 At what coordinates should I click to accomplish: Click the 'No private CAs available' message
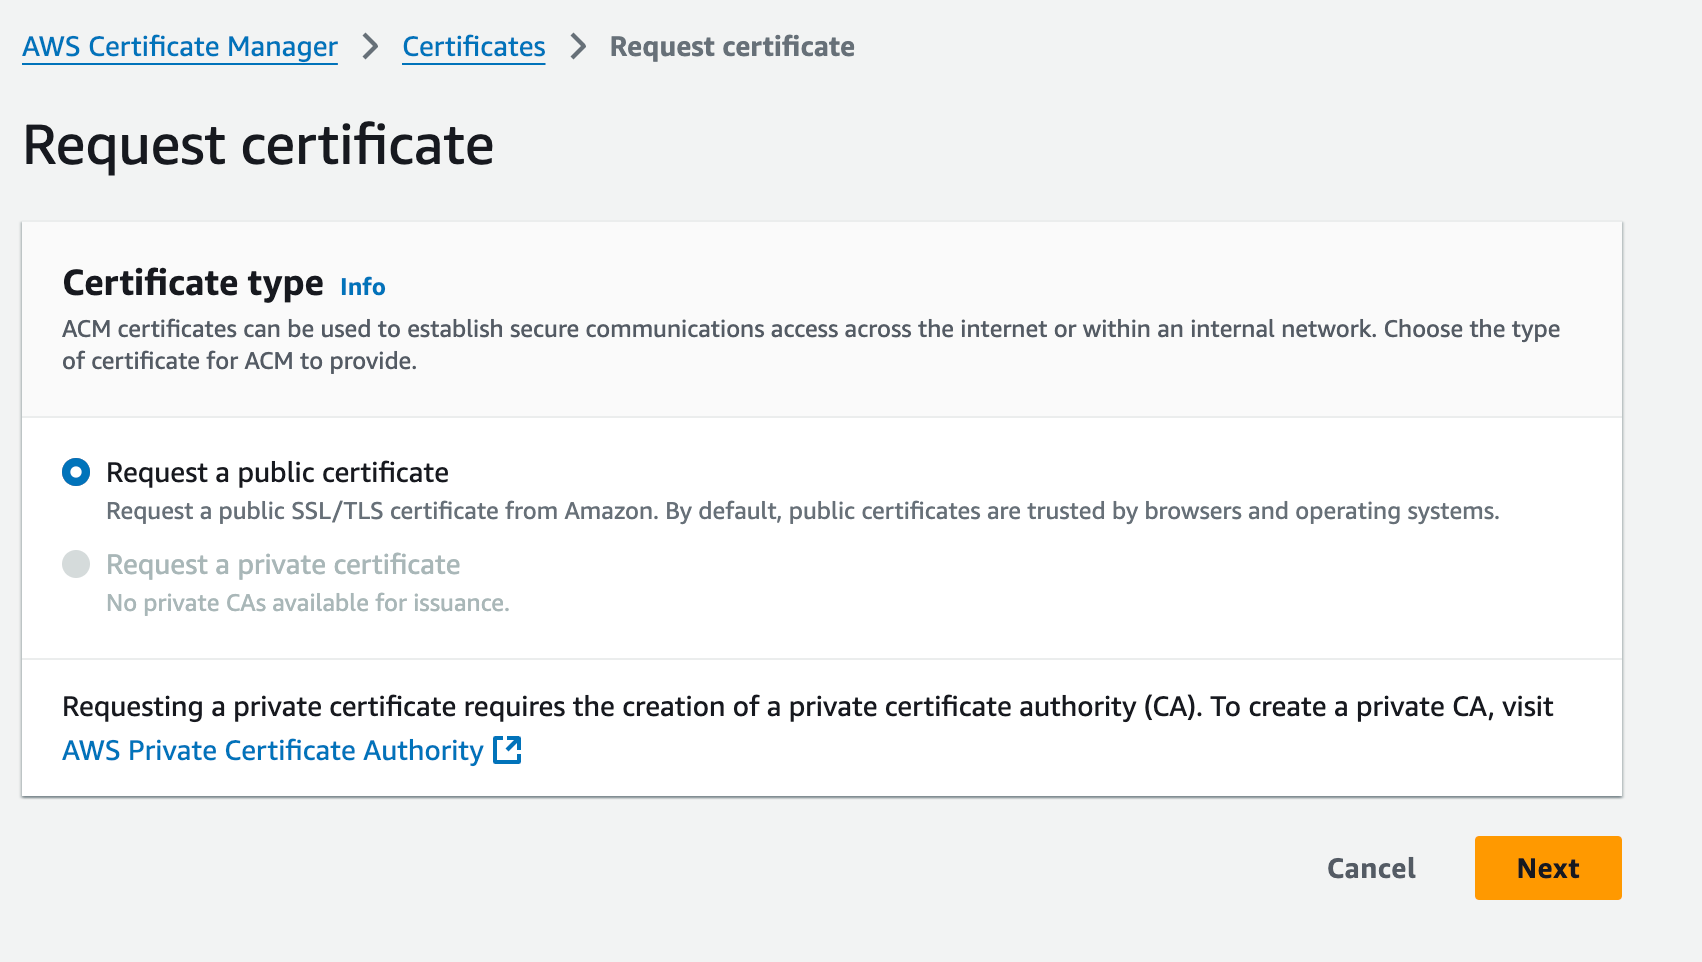pyautogui.click(x=308, y=603)
